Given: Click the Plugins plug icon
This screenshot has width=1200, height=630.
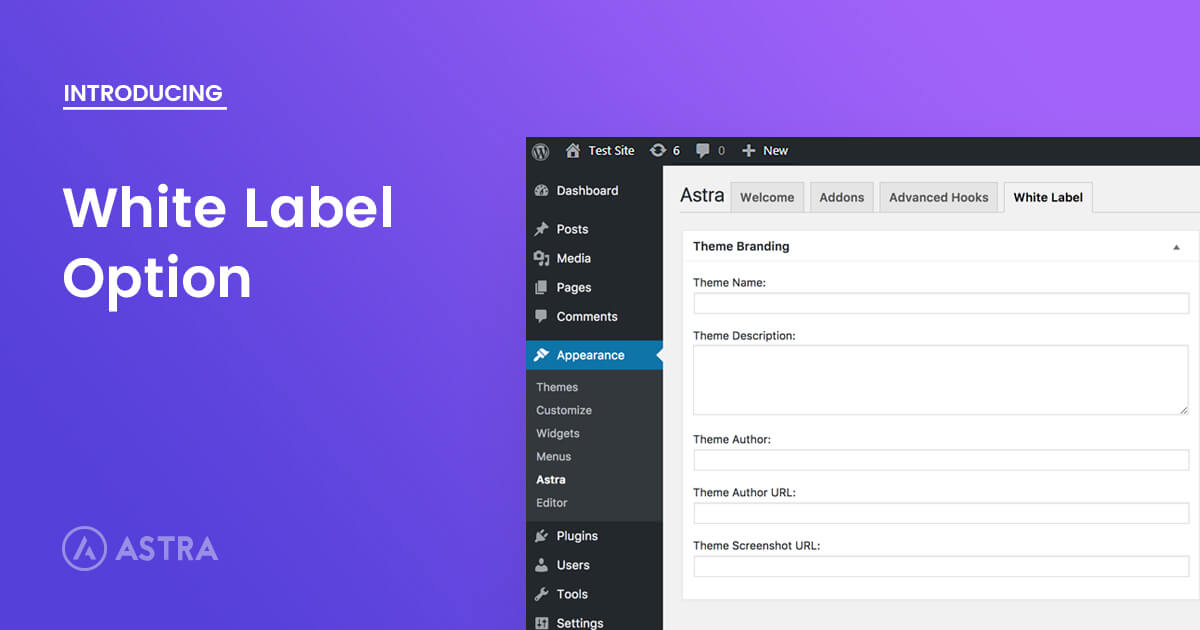Looking at the screenshot, I should [x=542, y=536].
